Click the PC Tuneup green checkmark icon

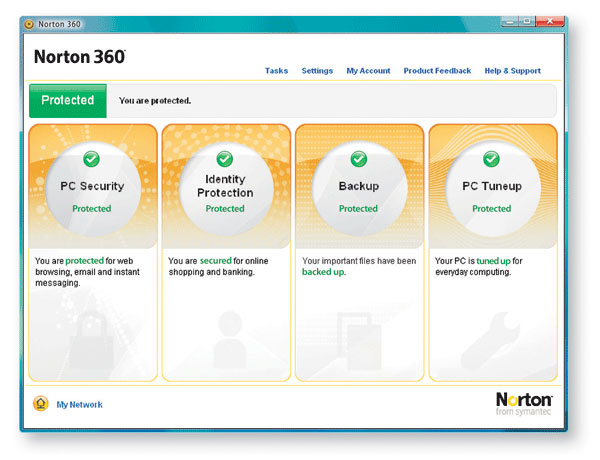(491, 159)
